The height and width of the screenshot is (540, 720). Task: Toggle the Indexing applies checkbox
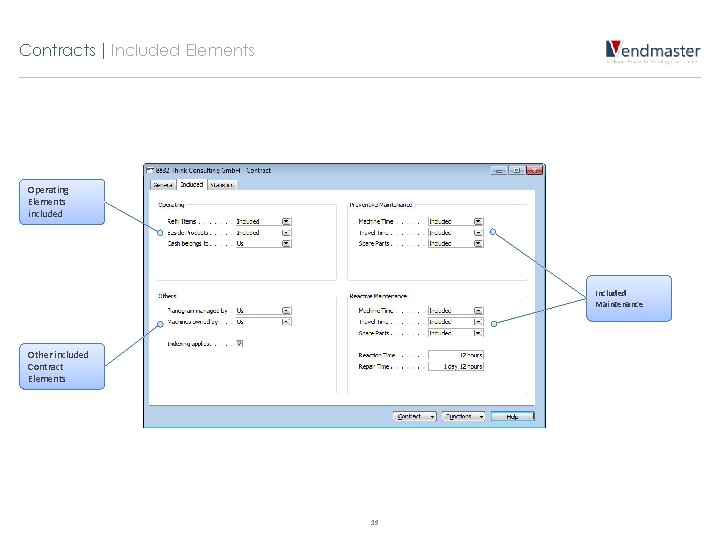(x=240, y=343)
